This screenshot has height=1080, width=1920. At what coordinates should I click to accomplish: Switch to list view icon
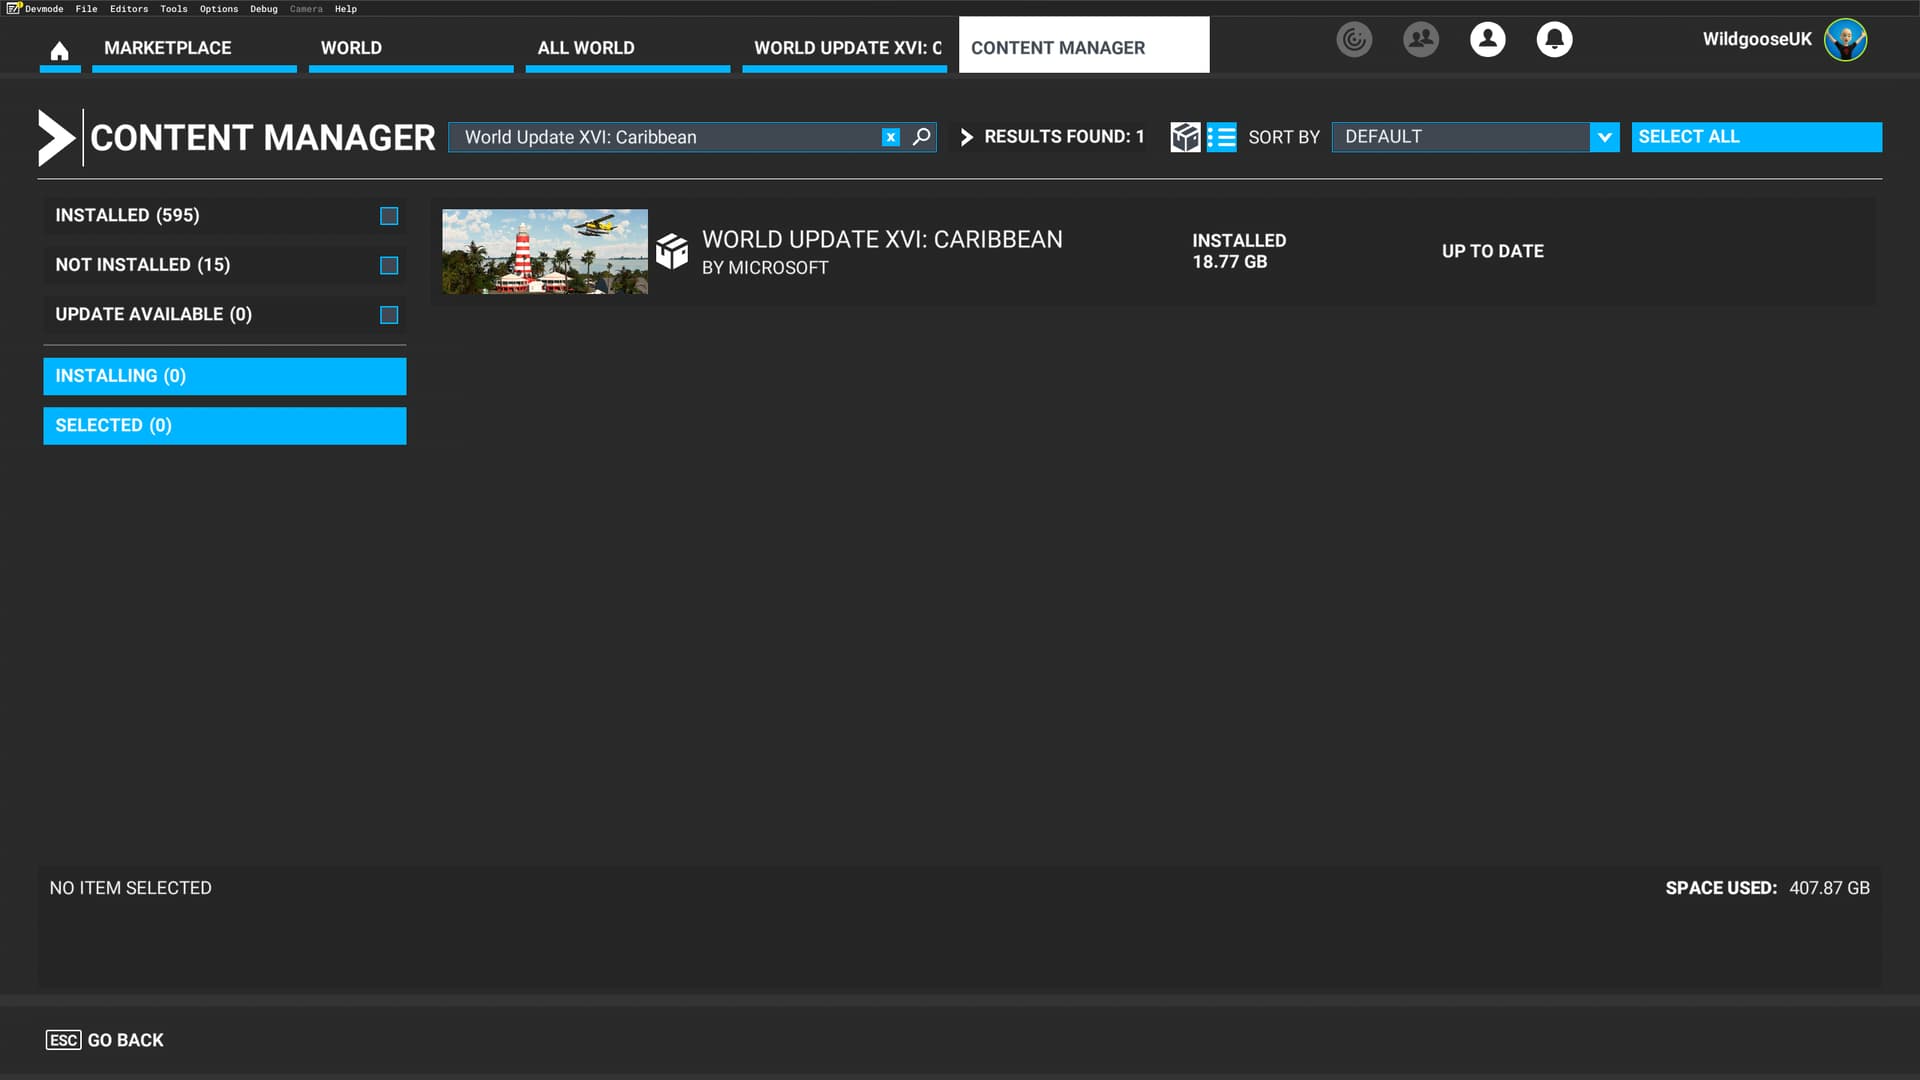point(1221,137)
